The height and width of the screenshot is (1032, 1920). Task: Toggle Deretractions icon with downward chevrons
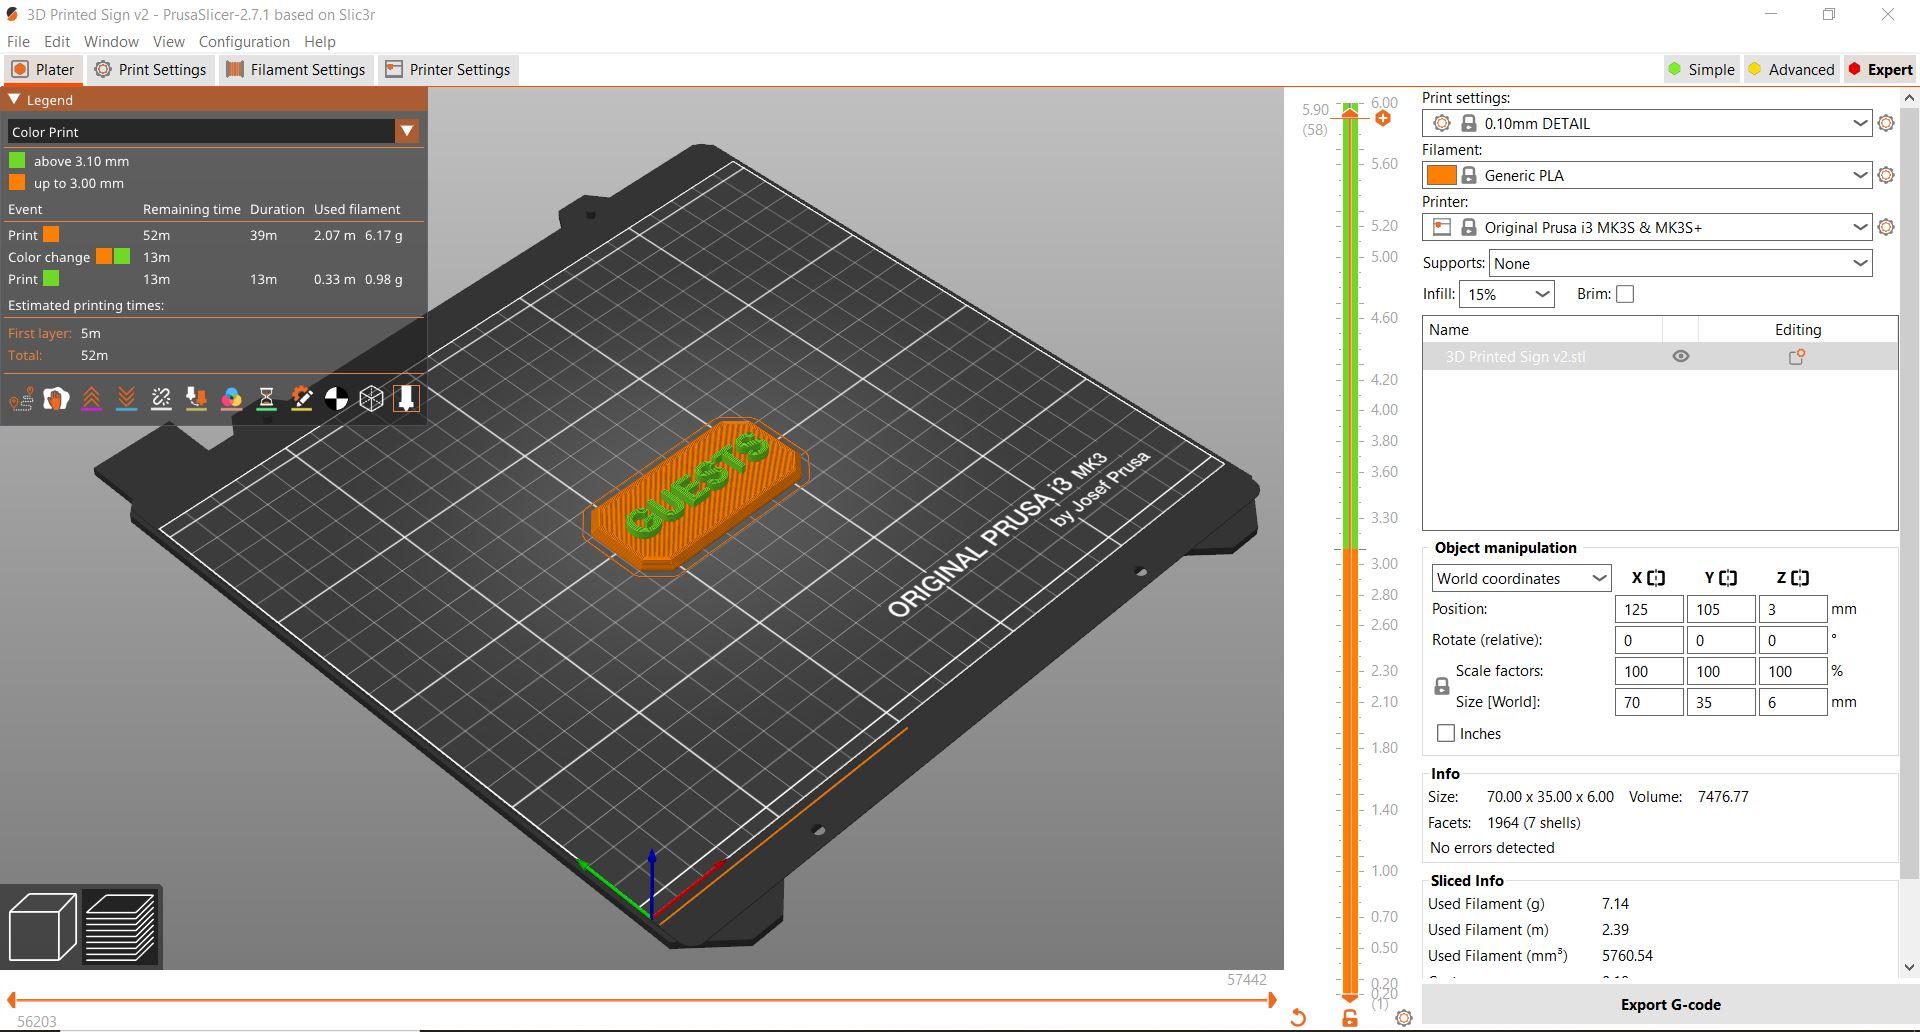click(126, 399)
